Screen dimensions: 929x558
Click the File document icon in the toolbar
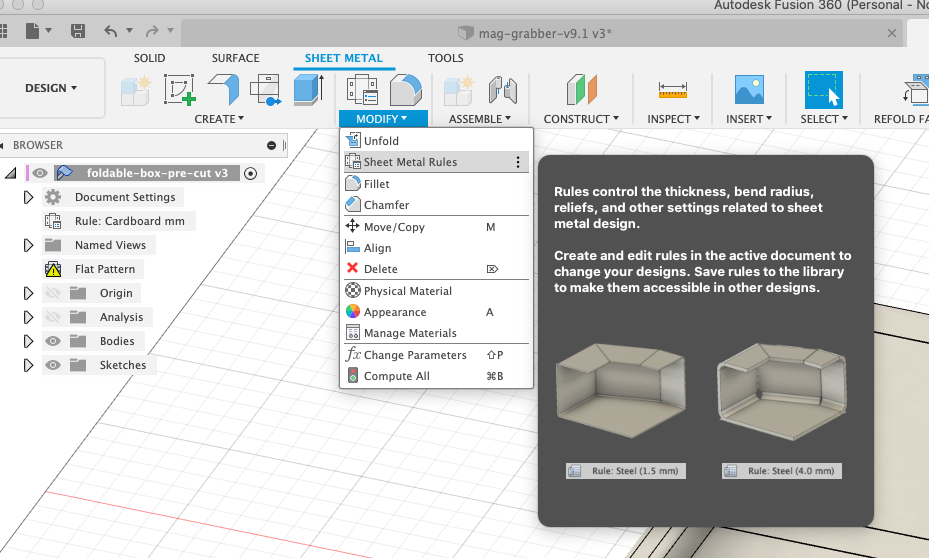33,31
